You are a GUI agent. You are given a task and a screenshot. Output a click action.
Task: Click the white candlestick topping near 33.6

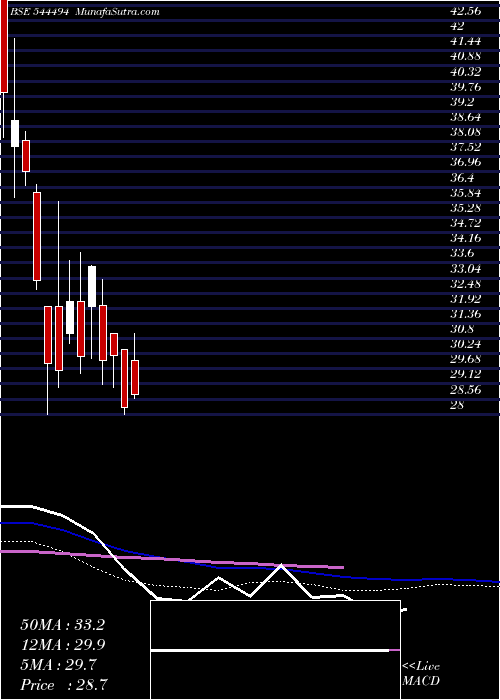92,287
